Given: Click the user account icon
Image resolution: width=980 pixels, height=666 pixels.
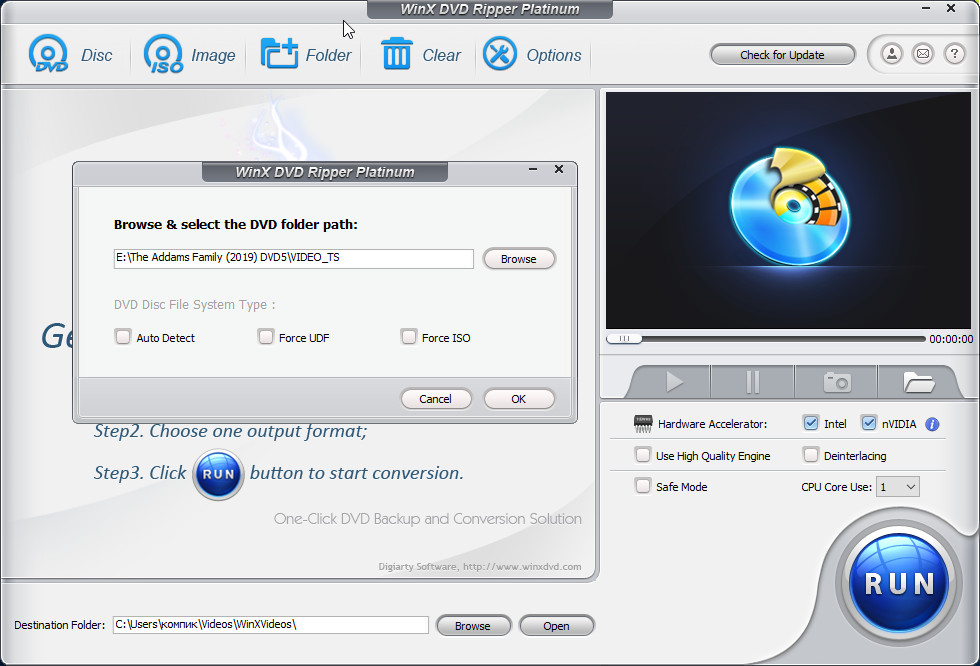Looking at the screenshot, I should [892, 54].
